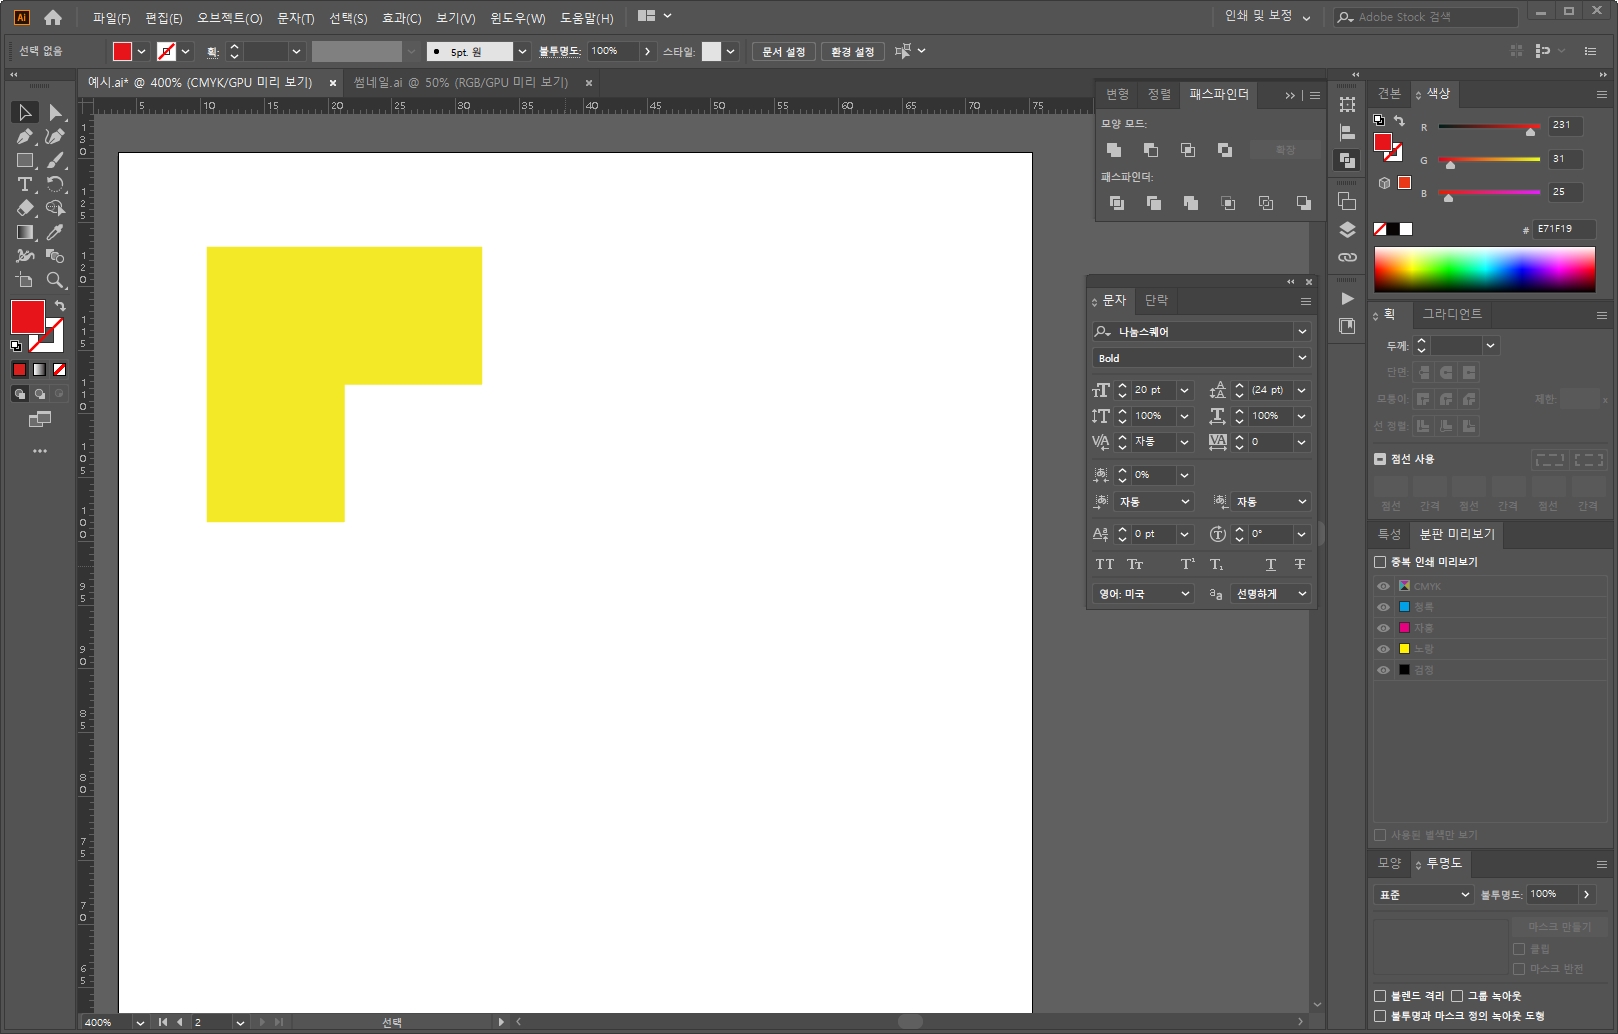Open the language dropdown
1618x1034 pixels.
point(1144,594)
